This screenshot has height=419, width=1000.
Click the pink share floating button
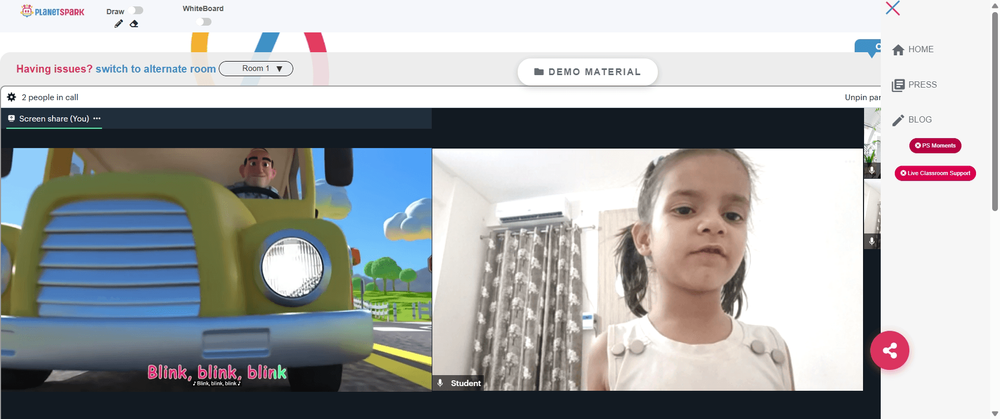click(890, 350)
